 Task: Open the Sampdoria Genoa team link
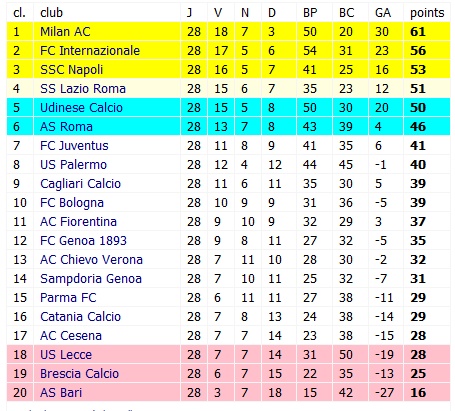coord(91,279)
